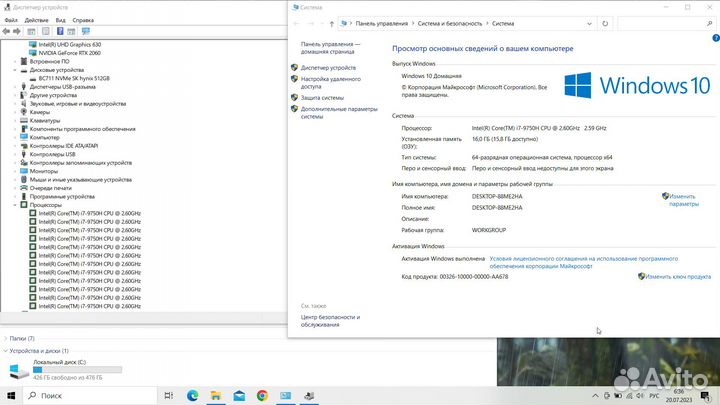Image resolution: width=720 pixels, height=405 pixels.
Task: Click the scan for hardware changes monitor icon
Action: pos(86,31)
